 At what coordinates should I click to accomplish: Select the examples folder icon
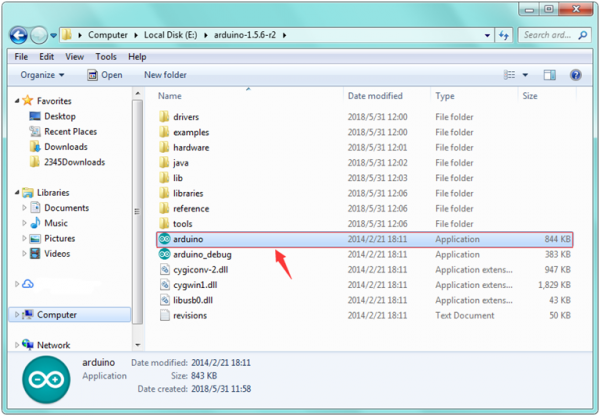click(164, 132)
